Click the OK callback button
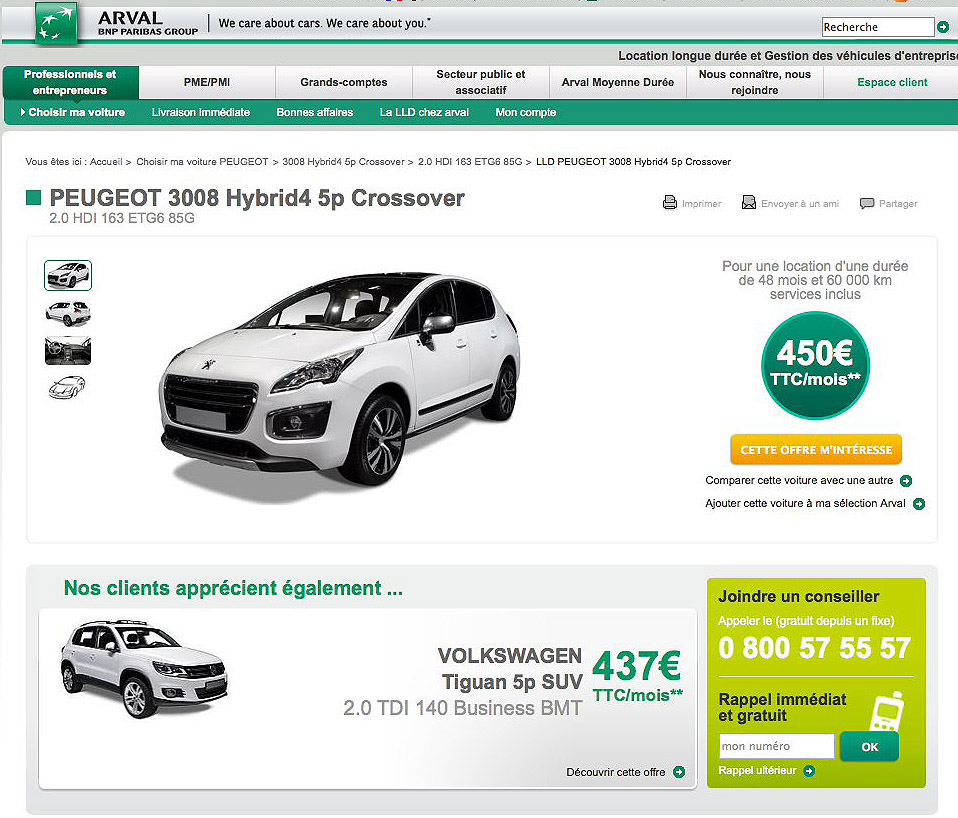Image resolution: width=958 pixels, height=818 pixels. click(x=869, y=747)
